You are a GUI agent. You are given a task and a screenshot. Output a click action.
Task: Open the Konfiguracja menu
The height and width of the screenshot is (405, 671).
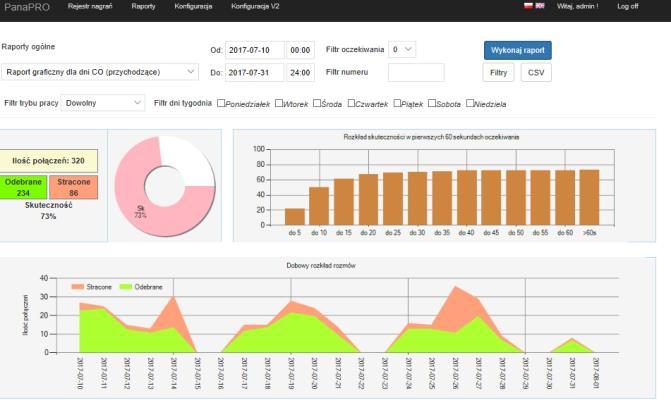point(193,6)
